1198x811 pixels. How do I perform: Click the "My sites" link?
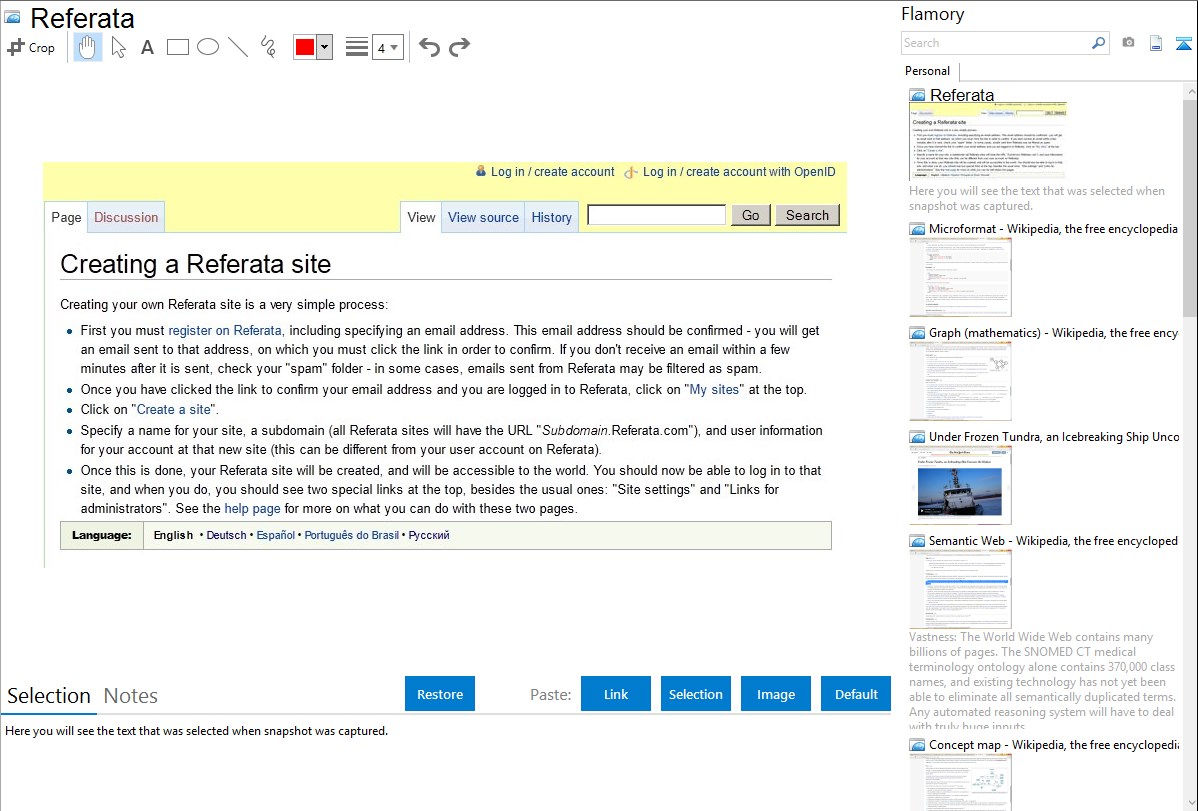[714, 390]
